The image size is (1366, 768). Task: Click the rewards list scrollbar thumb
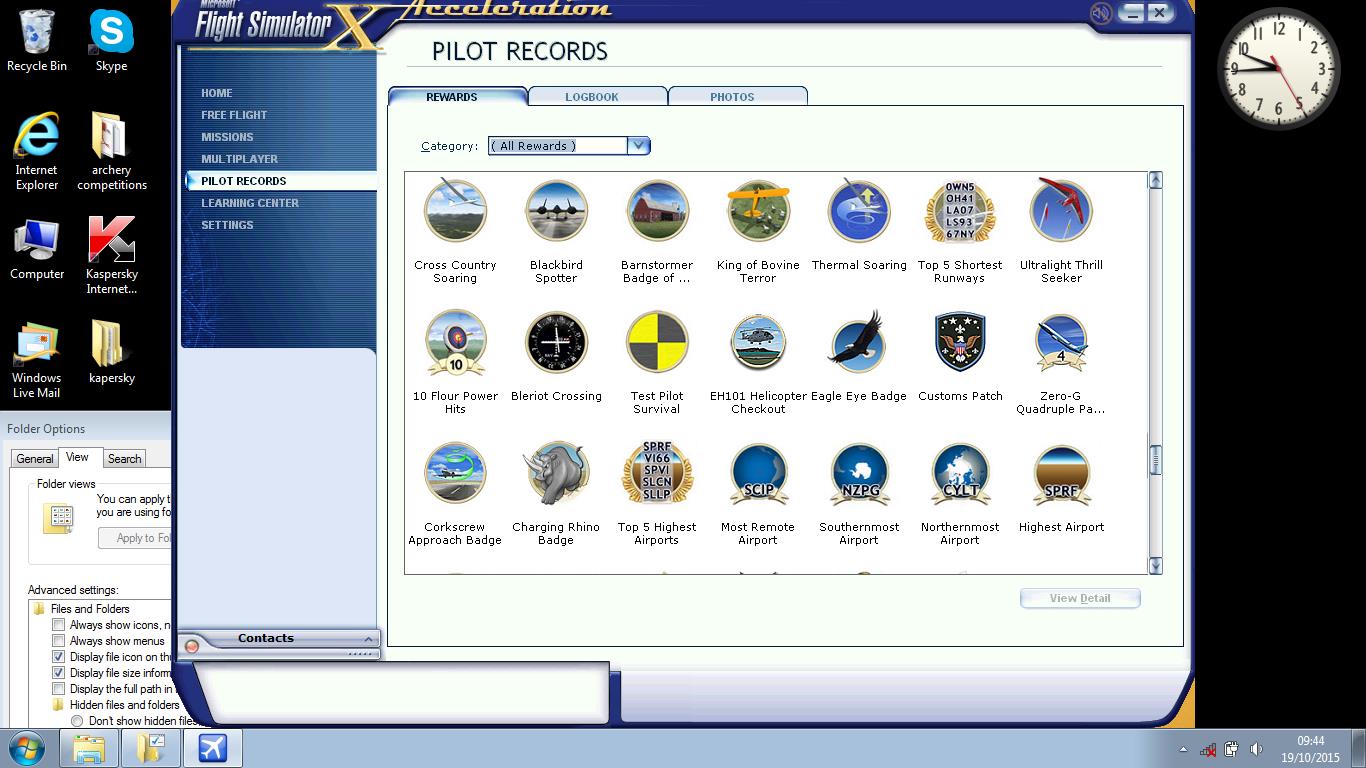[x=1155, y=459]
